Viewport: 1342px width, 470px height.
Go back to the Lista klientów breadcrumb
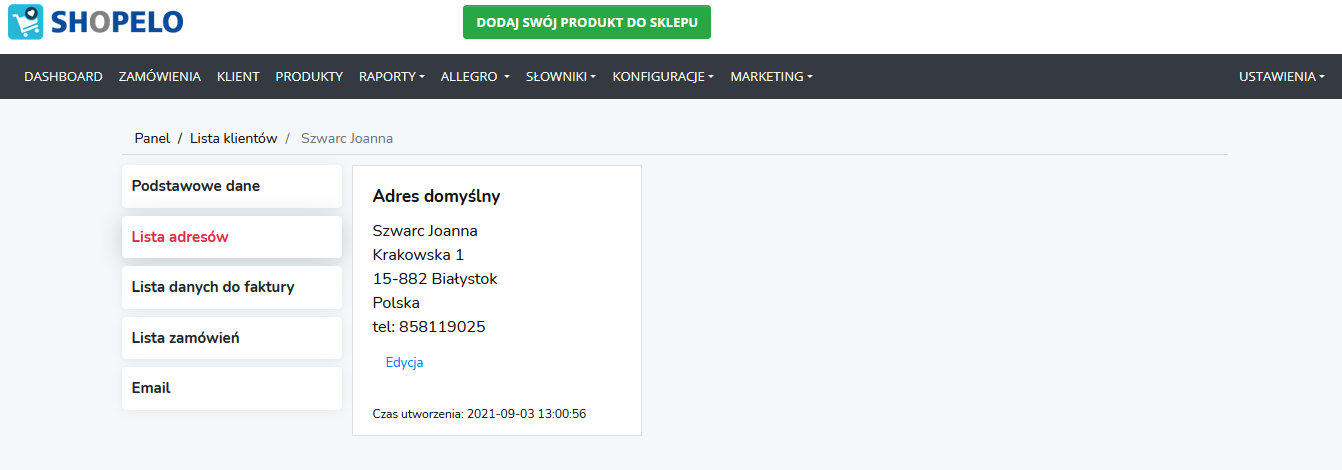point(233,138)
